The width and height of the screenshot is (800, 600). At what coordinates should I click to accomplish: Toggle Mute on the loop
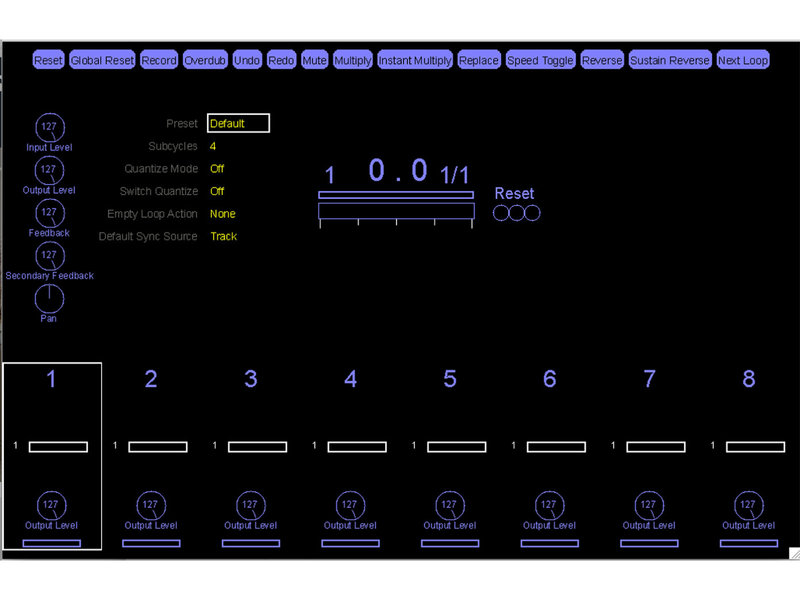[x=314, y=61]
